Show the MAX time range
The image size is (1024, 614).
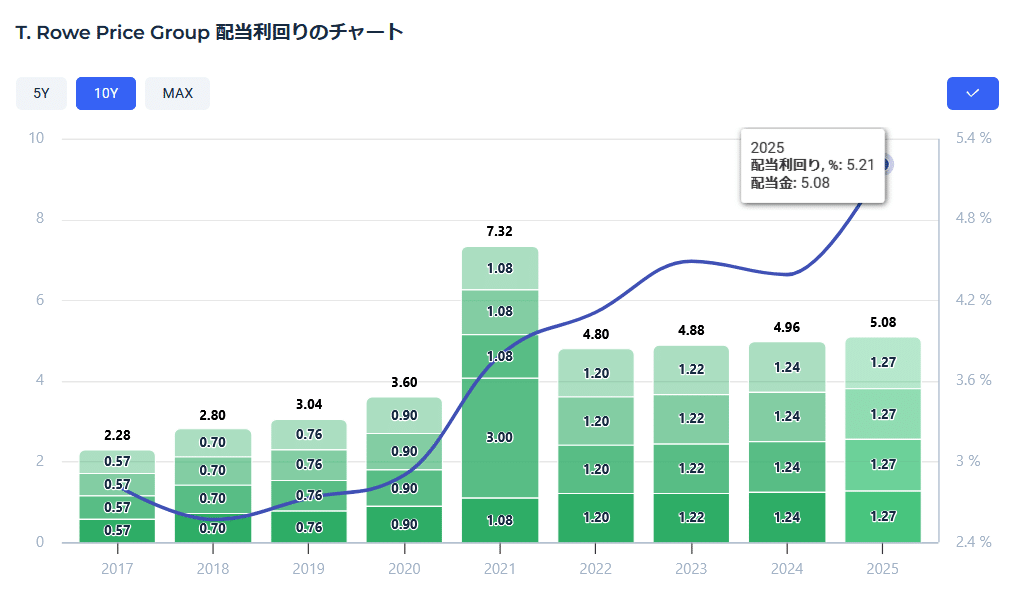(177, 93)
